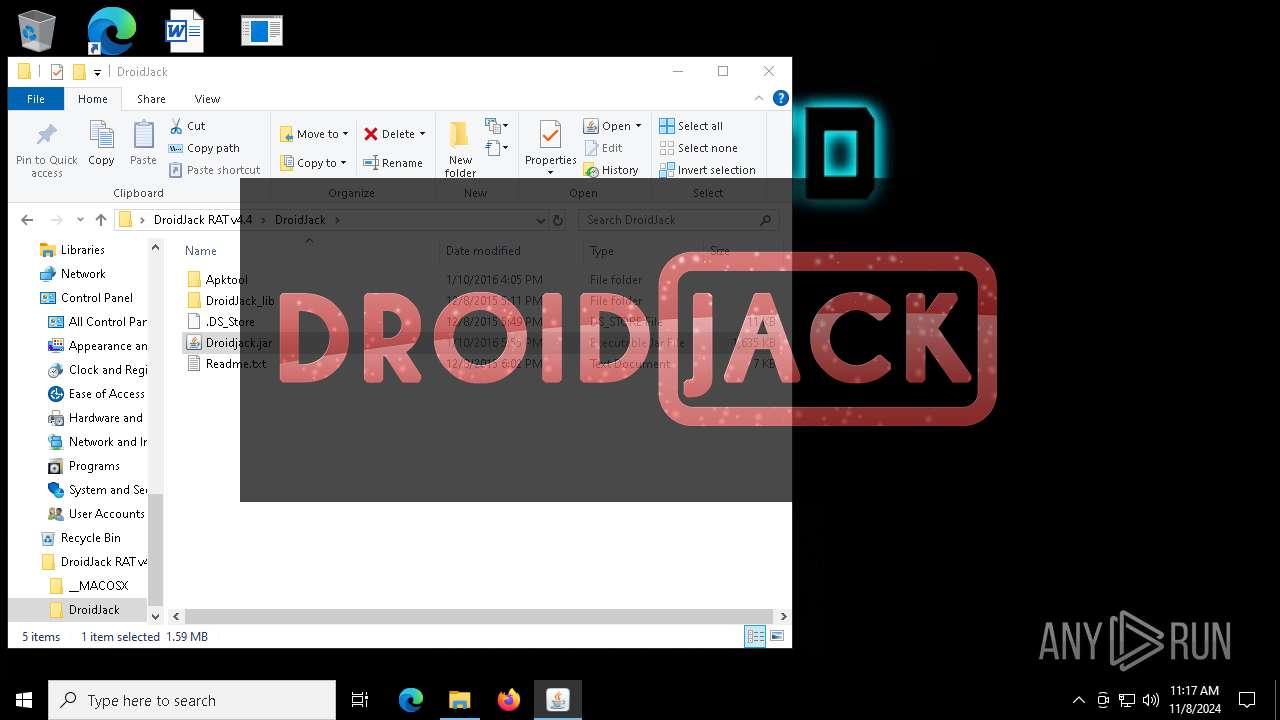1280x720 pixels.
Task: Create a New folder
Action: [460, 149]
